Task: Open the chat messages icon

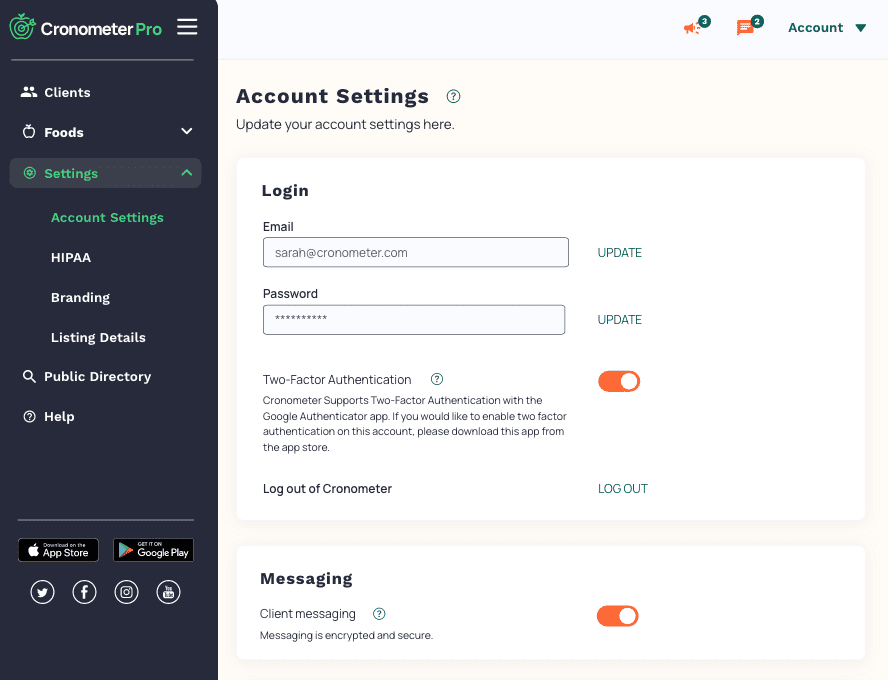Action: coord(745,28)
